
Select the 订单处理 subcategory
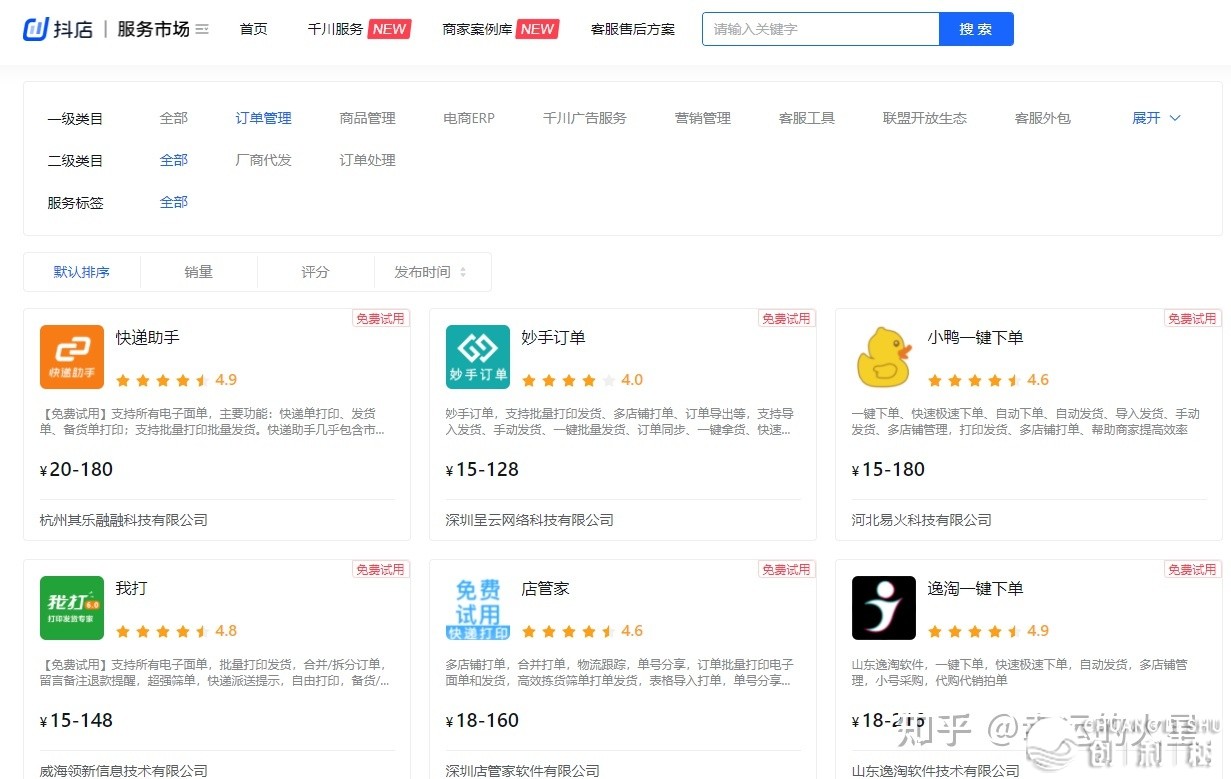tap(368, 160)
